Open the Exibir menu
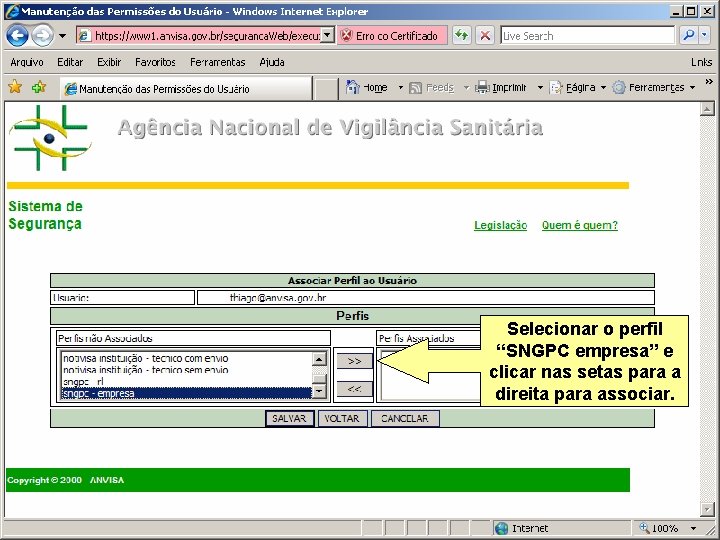Image resolution: width=720 pixels, height=540 pixels. click(x=109, y=62)
